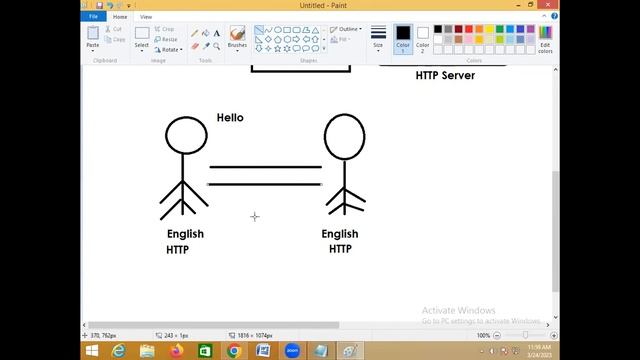Open Paint Help question mark icon
Screen dimensions: 640x360
[x=554, y=16]
